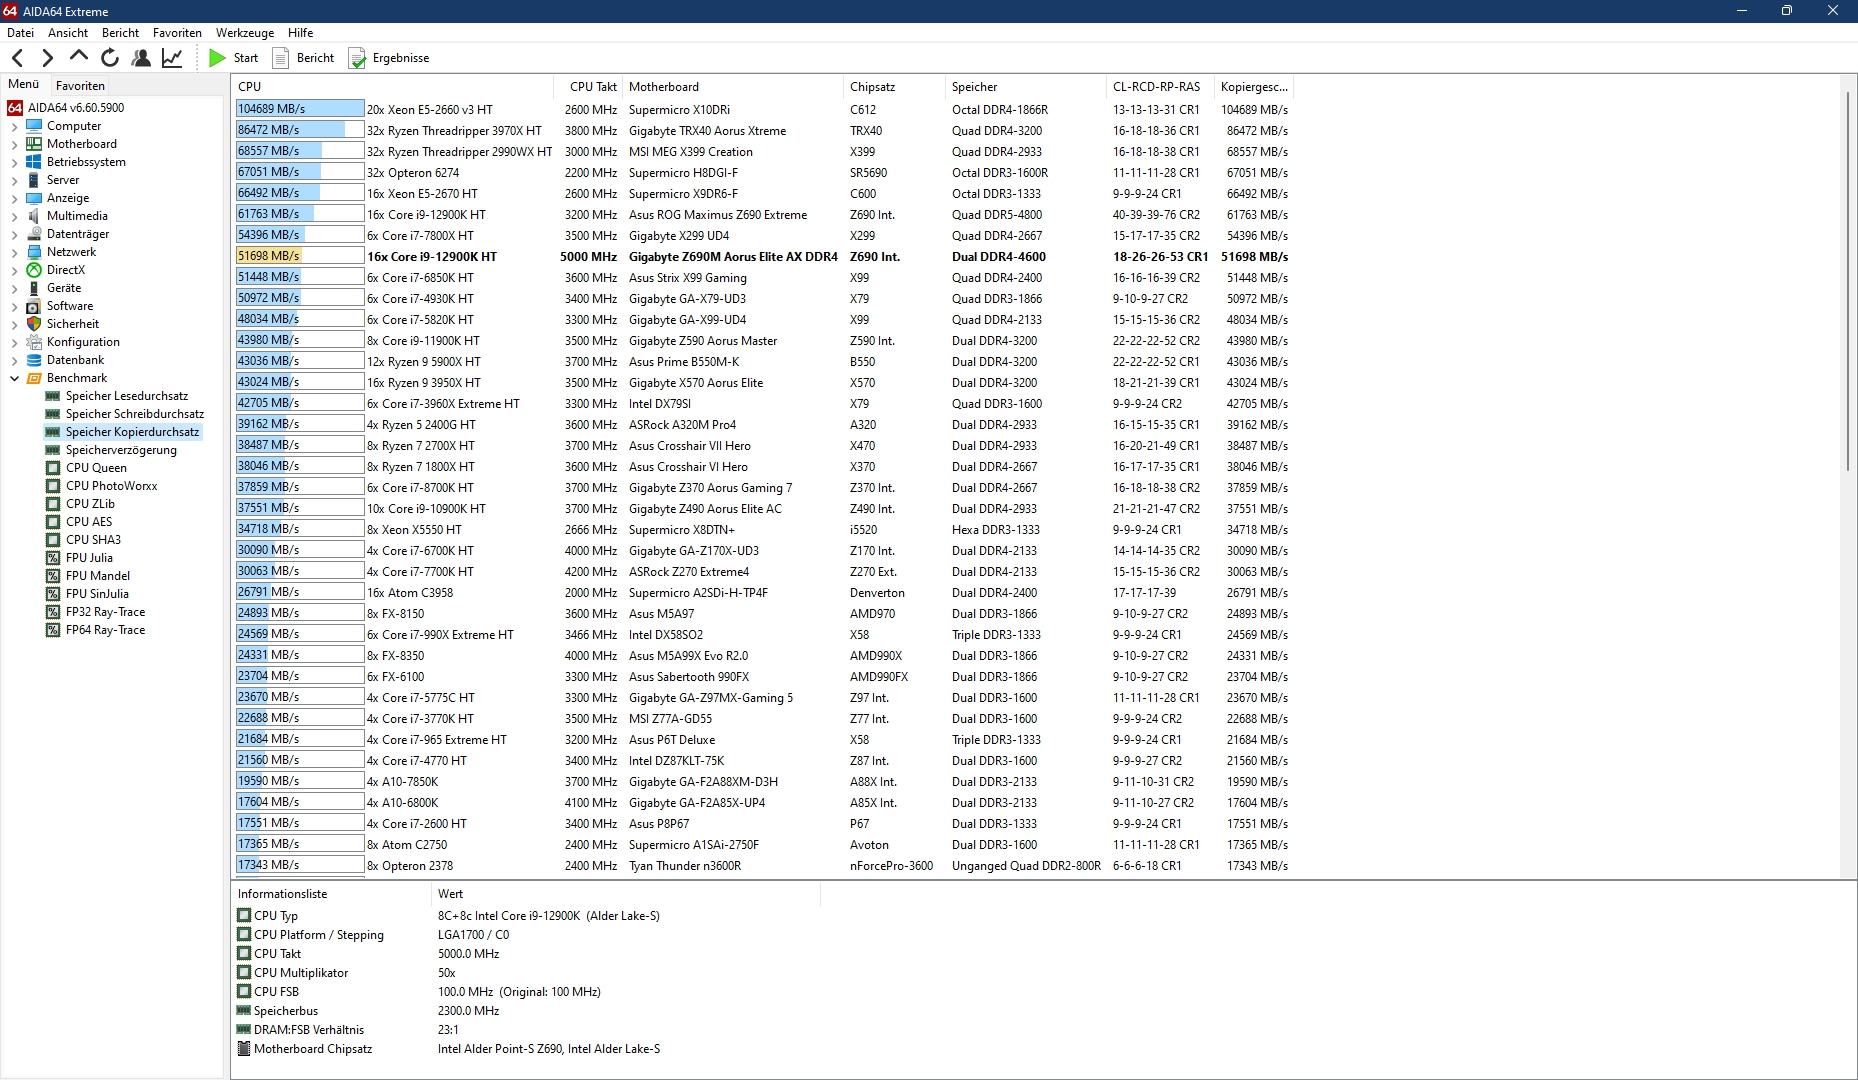1858x1080 pixels.
Task: Expand the Betriebssystem tree node
Action: click(14, 162)
